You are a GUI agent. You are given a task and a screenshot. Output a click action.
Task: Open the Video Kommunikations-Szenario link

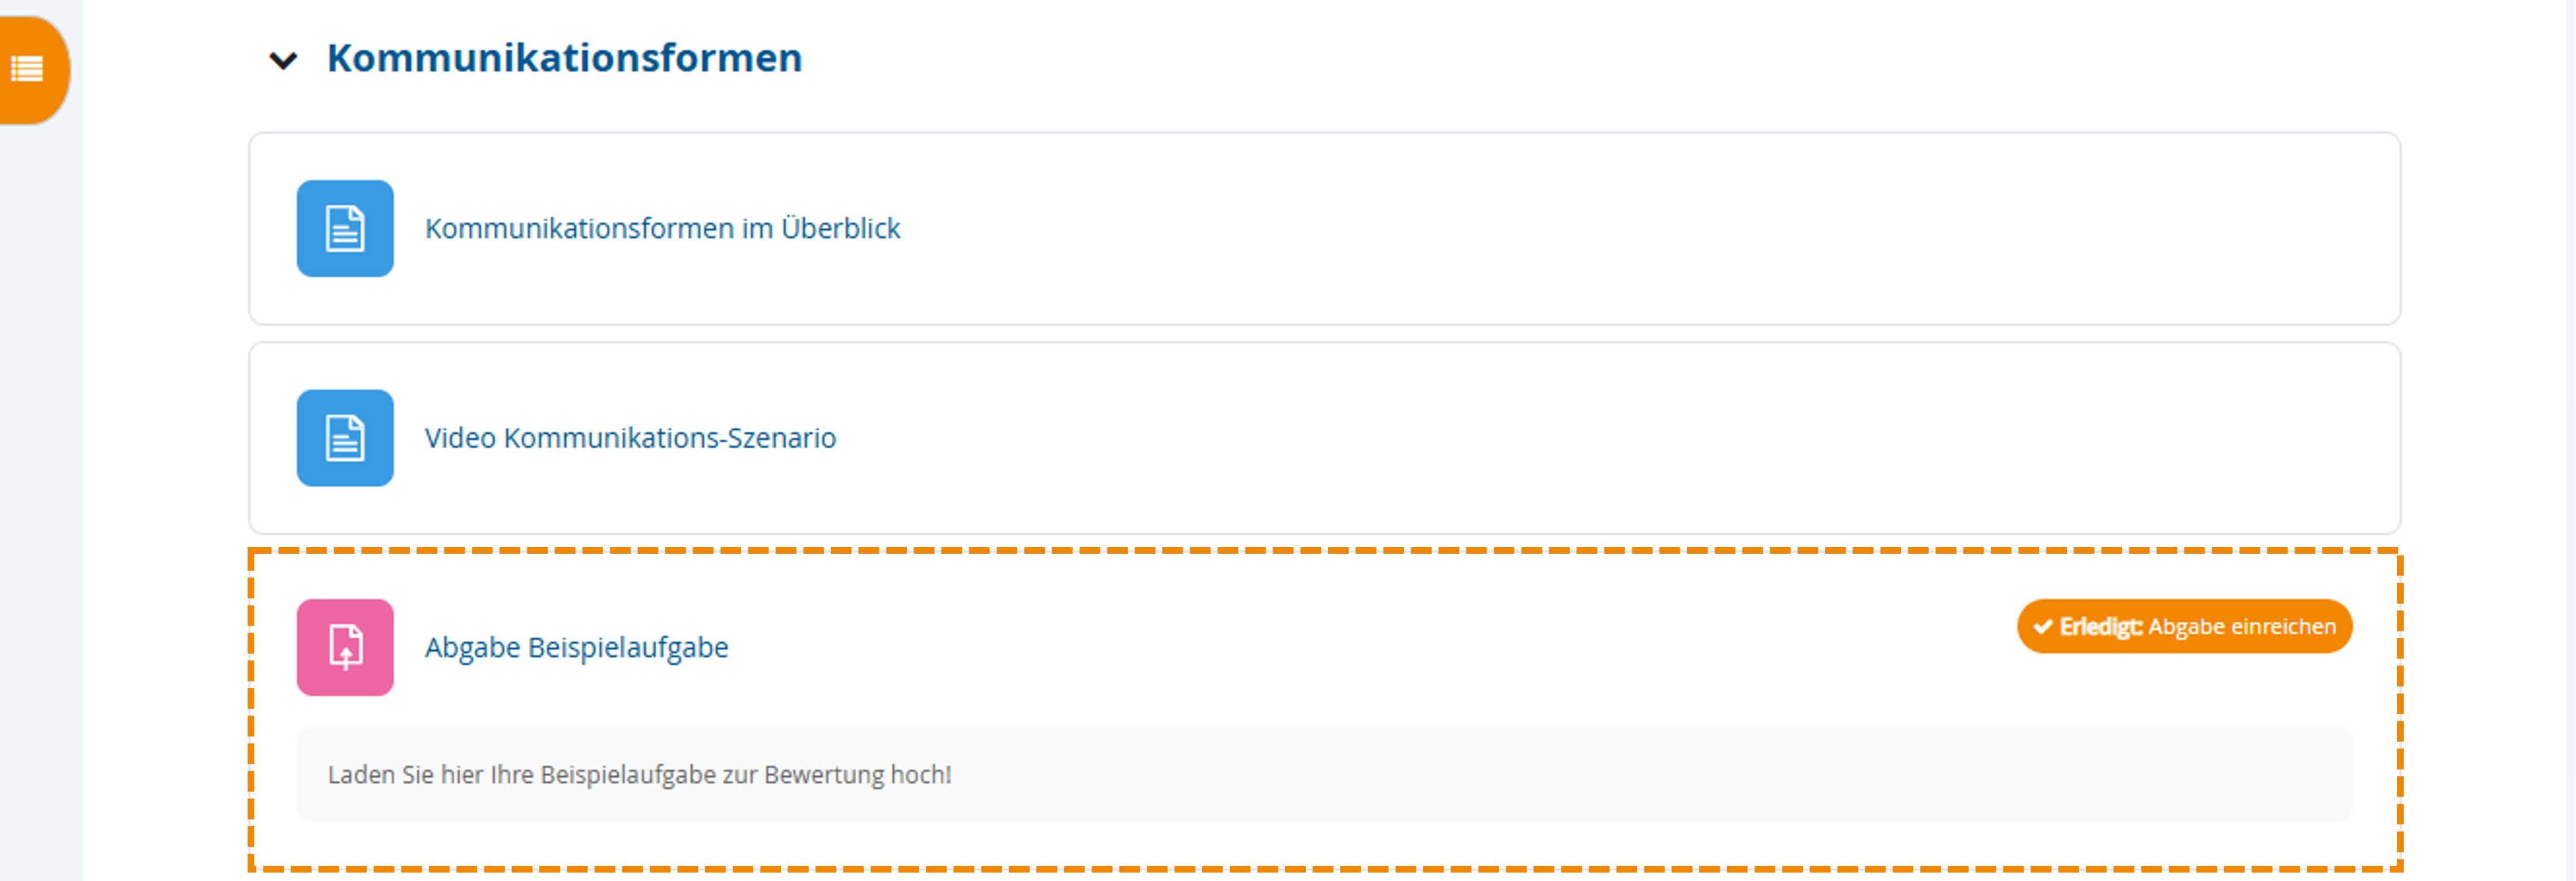(630, 438)
